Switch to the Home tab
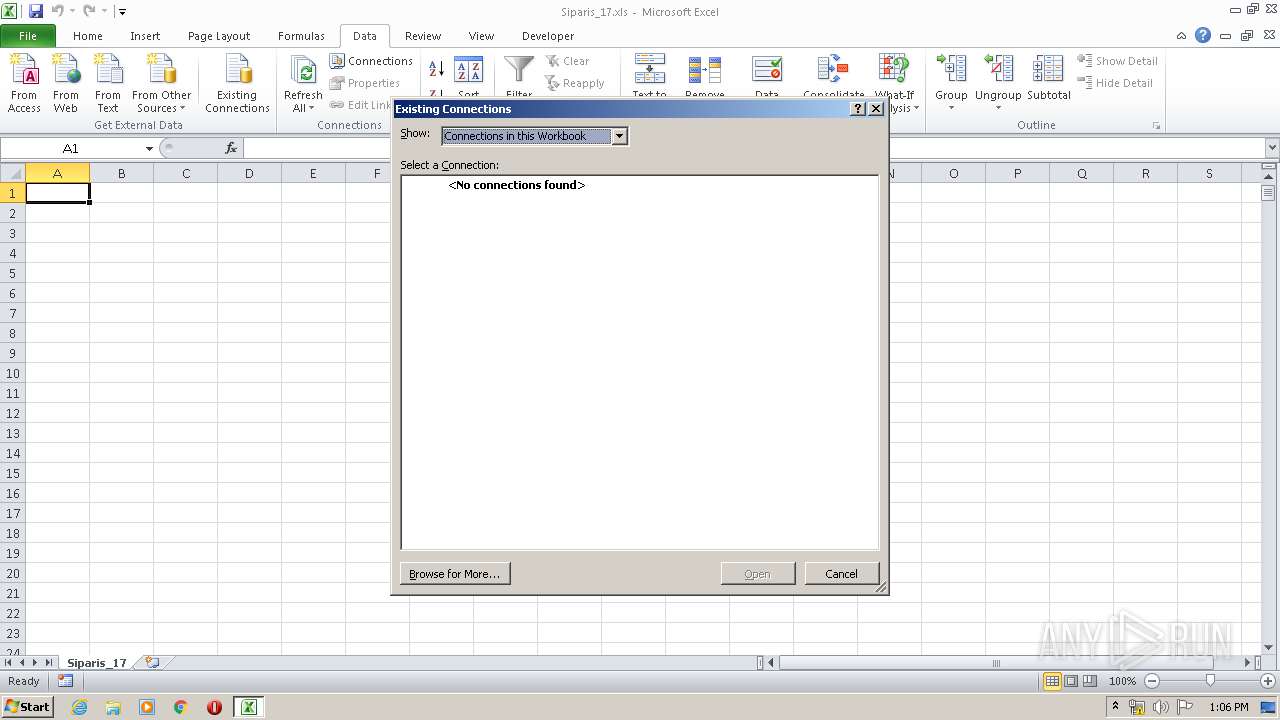This screenshot has height=720, width=1280. [88, 36]
